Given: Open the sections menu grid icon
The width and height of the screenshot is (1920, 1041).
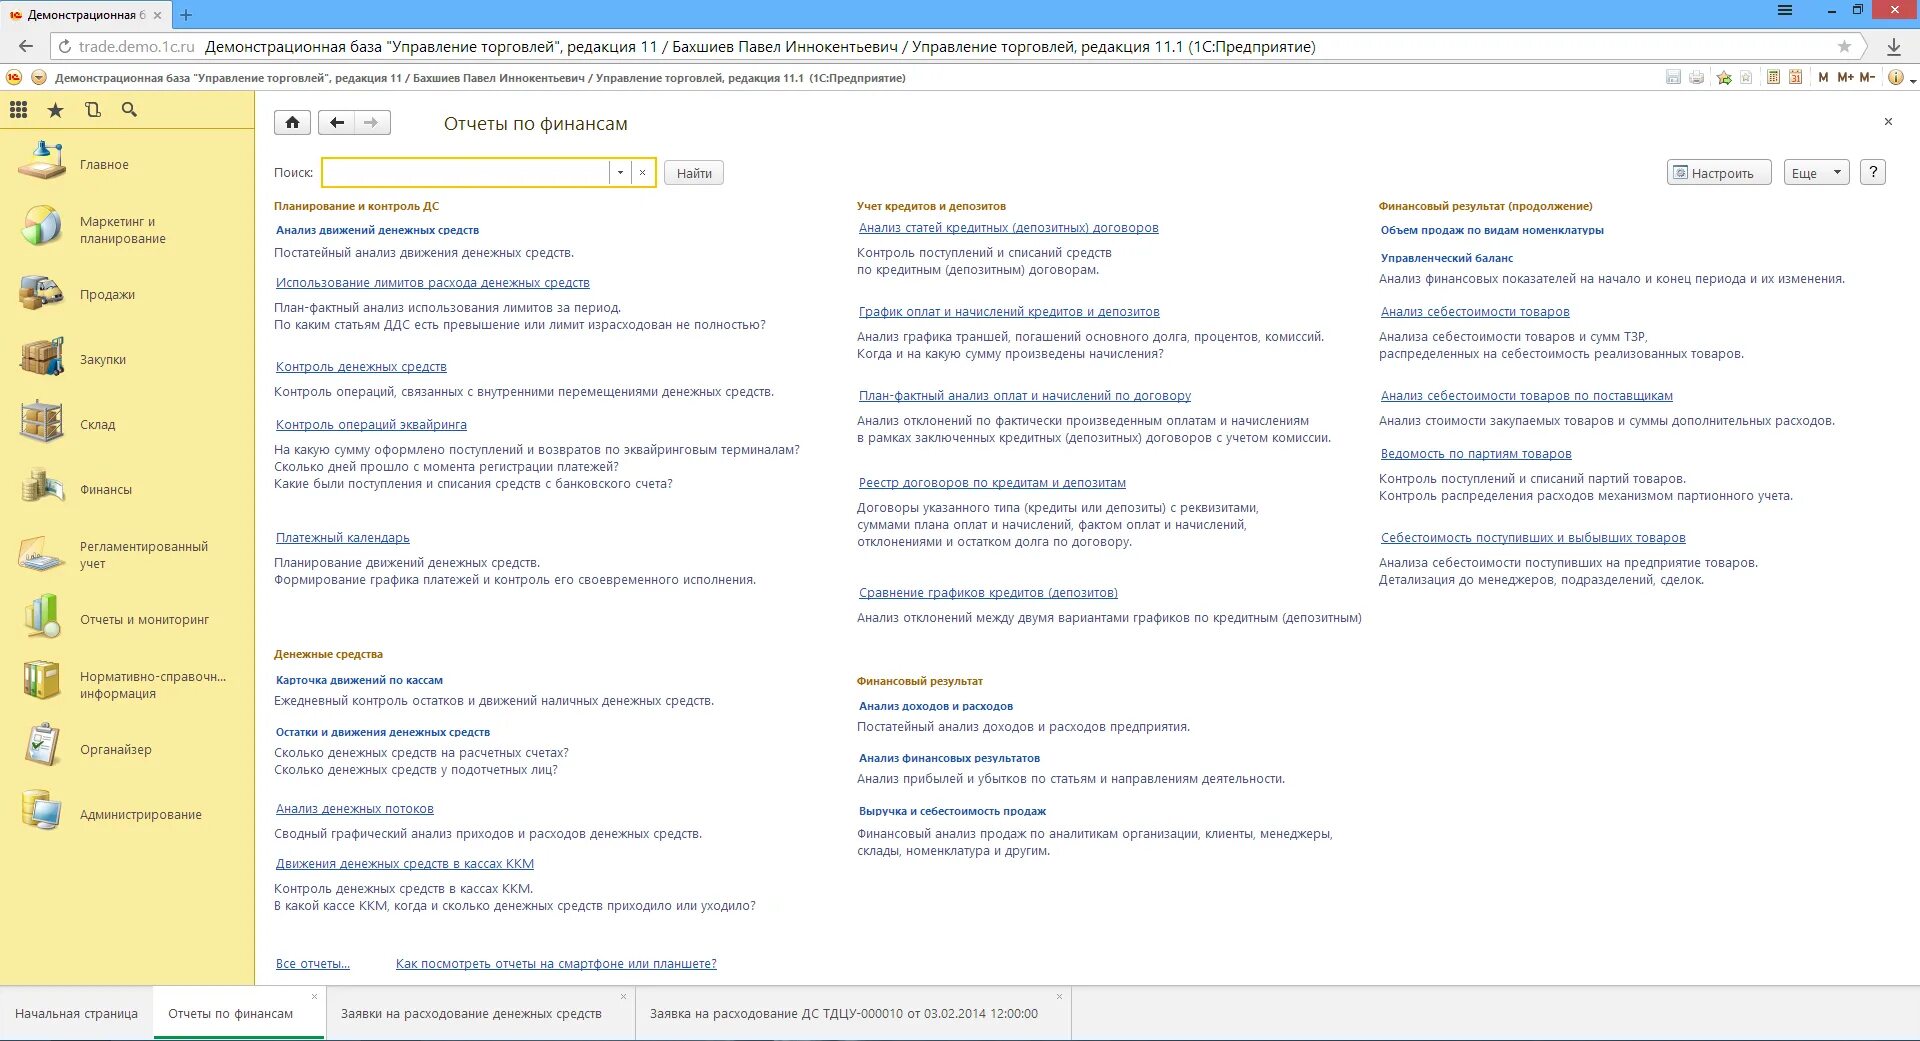Looking at the screenshot, I should [x=19, y=110].
